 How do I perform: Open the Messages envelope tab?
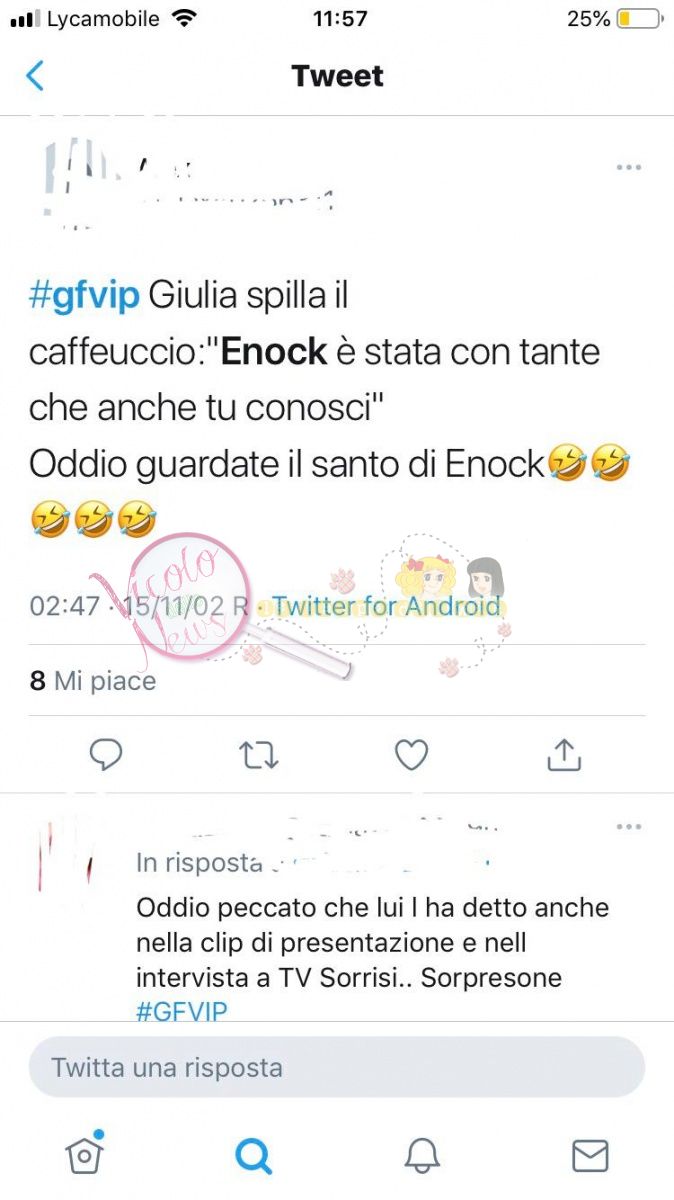pos(590,1156)
